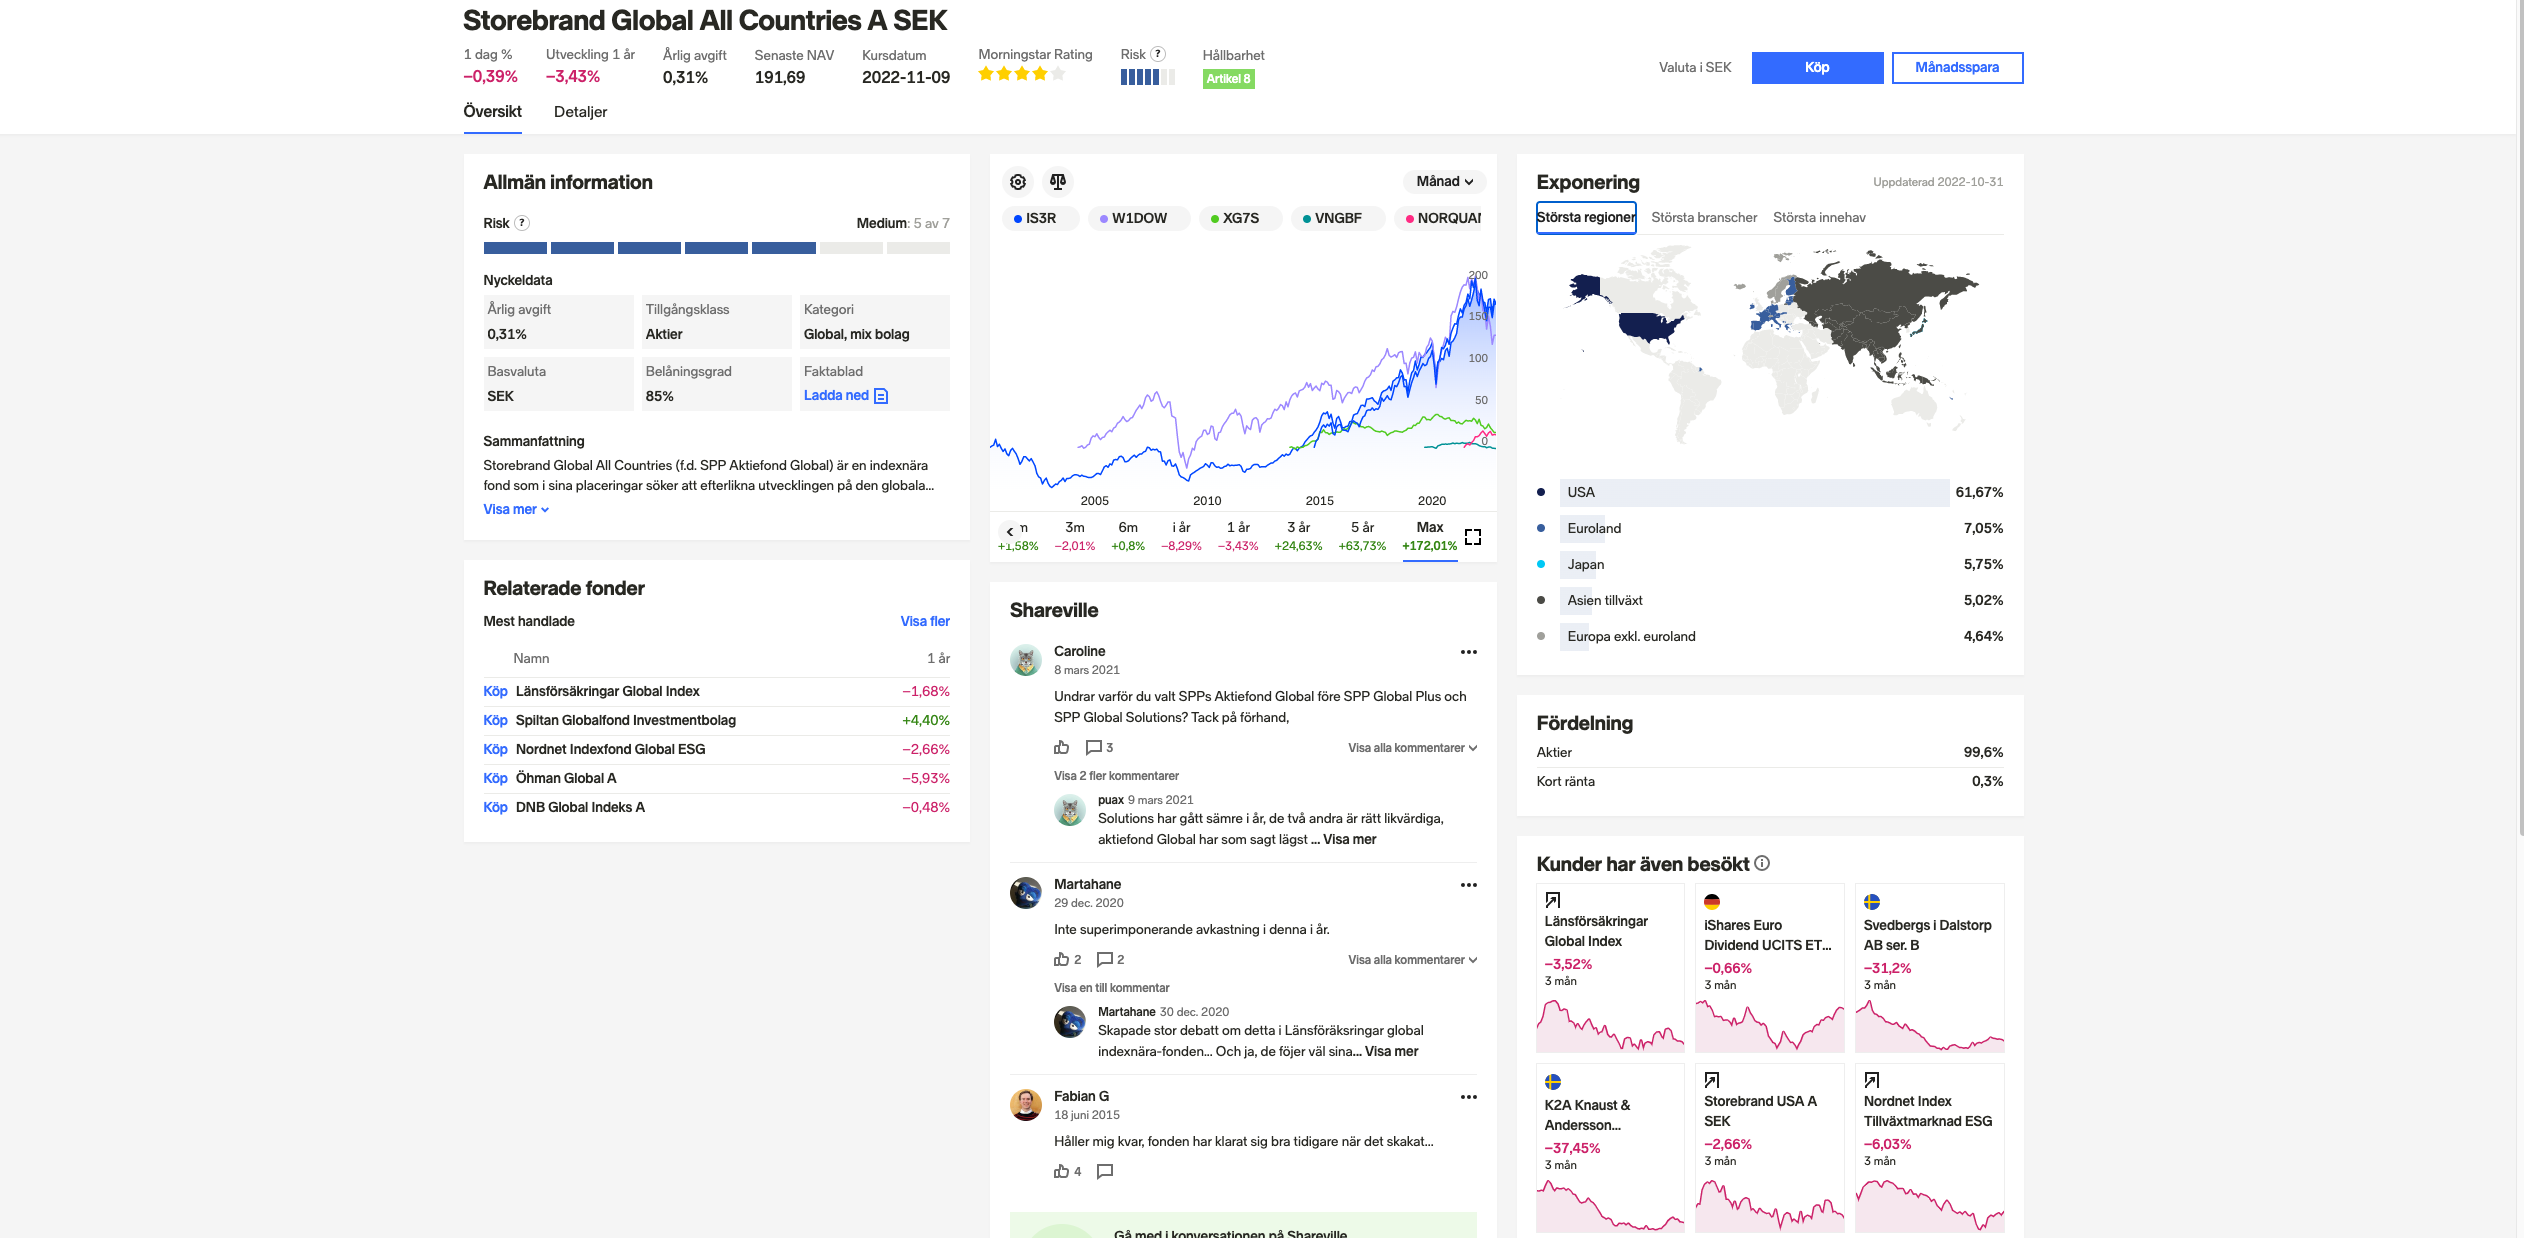Buy Länsförsäkringar Global Index via Köp
This screenshot has width=2524, height=1238.
pos(495,691)
